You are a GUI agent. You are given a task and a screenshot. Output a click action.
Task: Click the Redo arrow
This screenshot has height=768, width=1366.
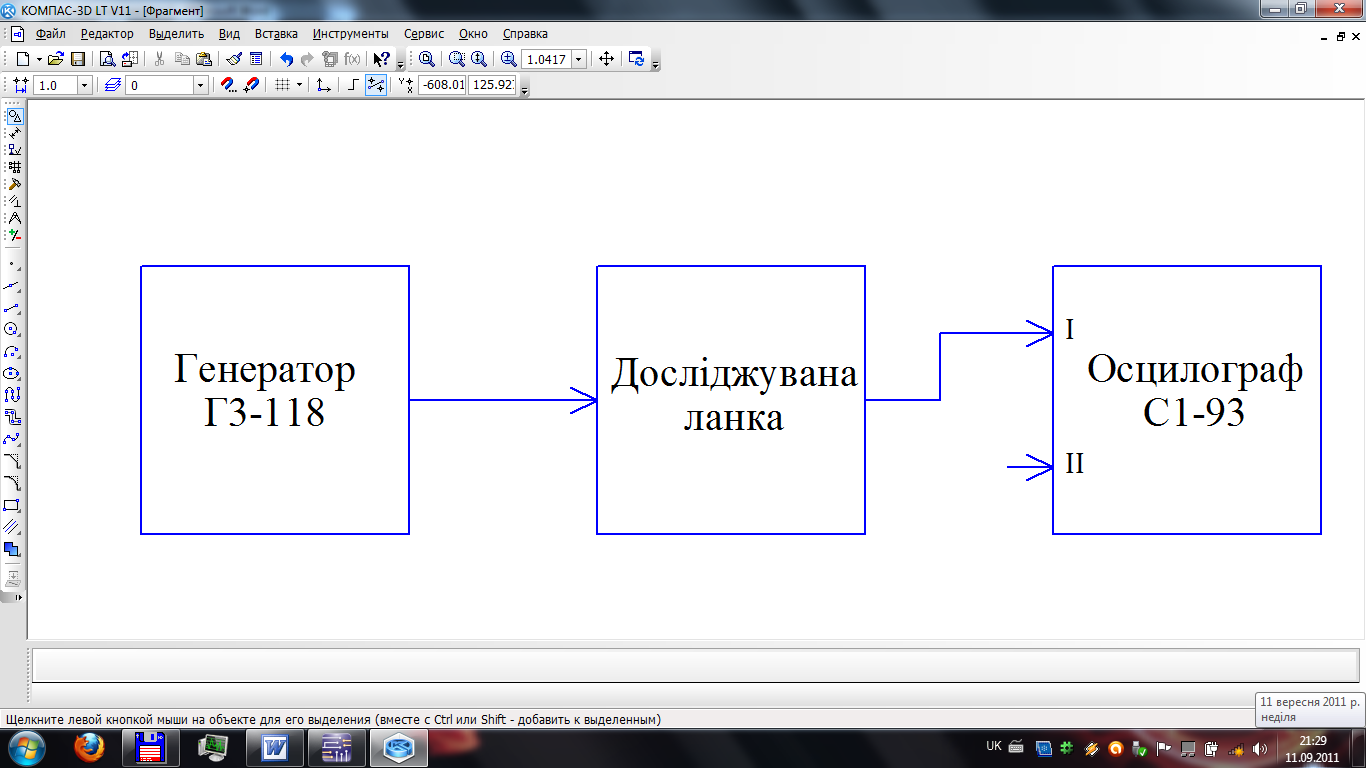[307, 59]
